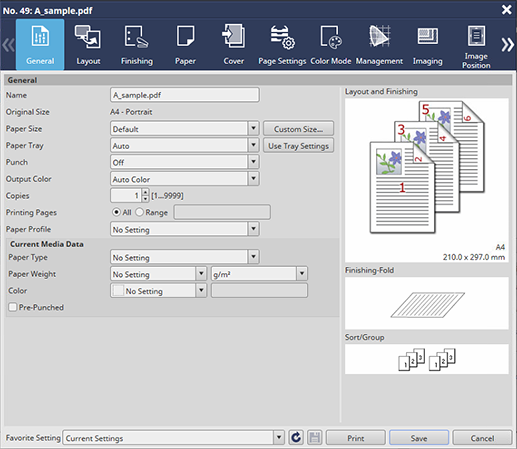
Task: Open the Imaging settings icon
Action: pos(428,36)
